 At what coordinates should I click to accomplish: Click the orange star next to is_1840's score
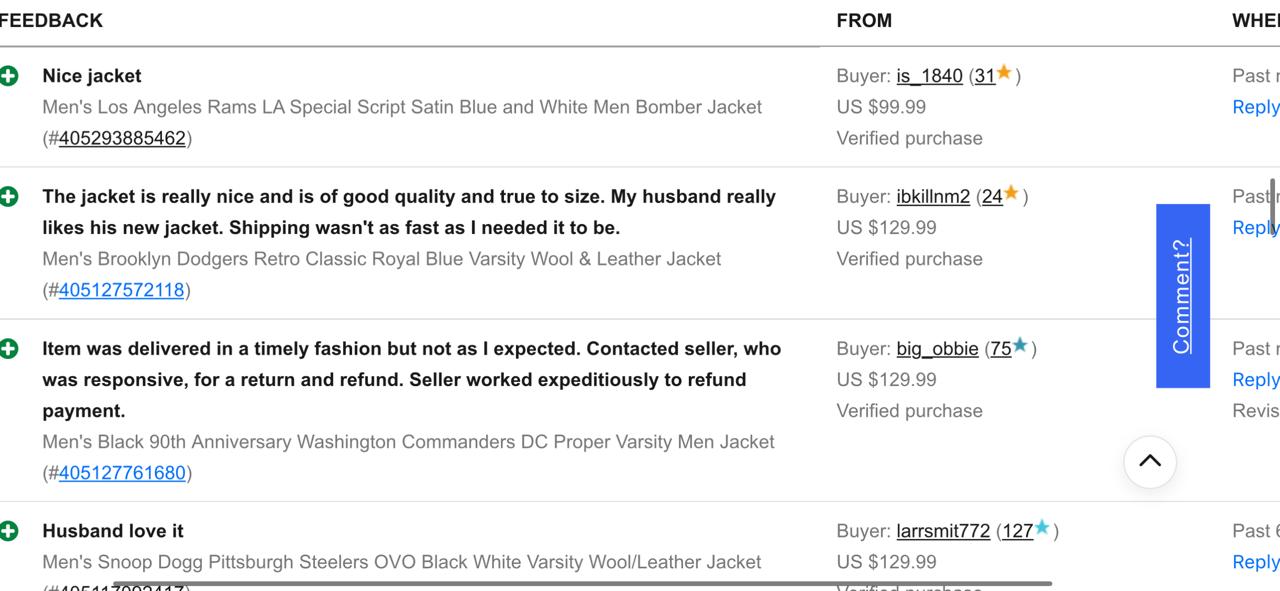point(1004,73)
